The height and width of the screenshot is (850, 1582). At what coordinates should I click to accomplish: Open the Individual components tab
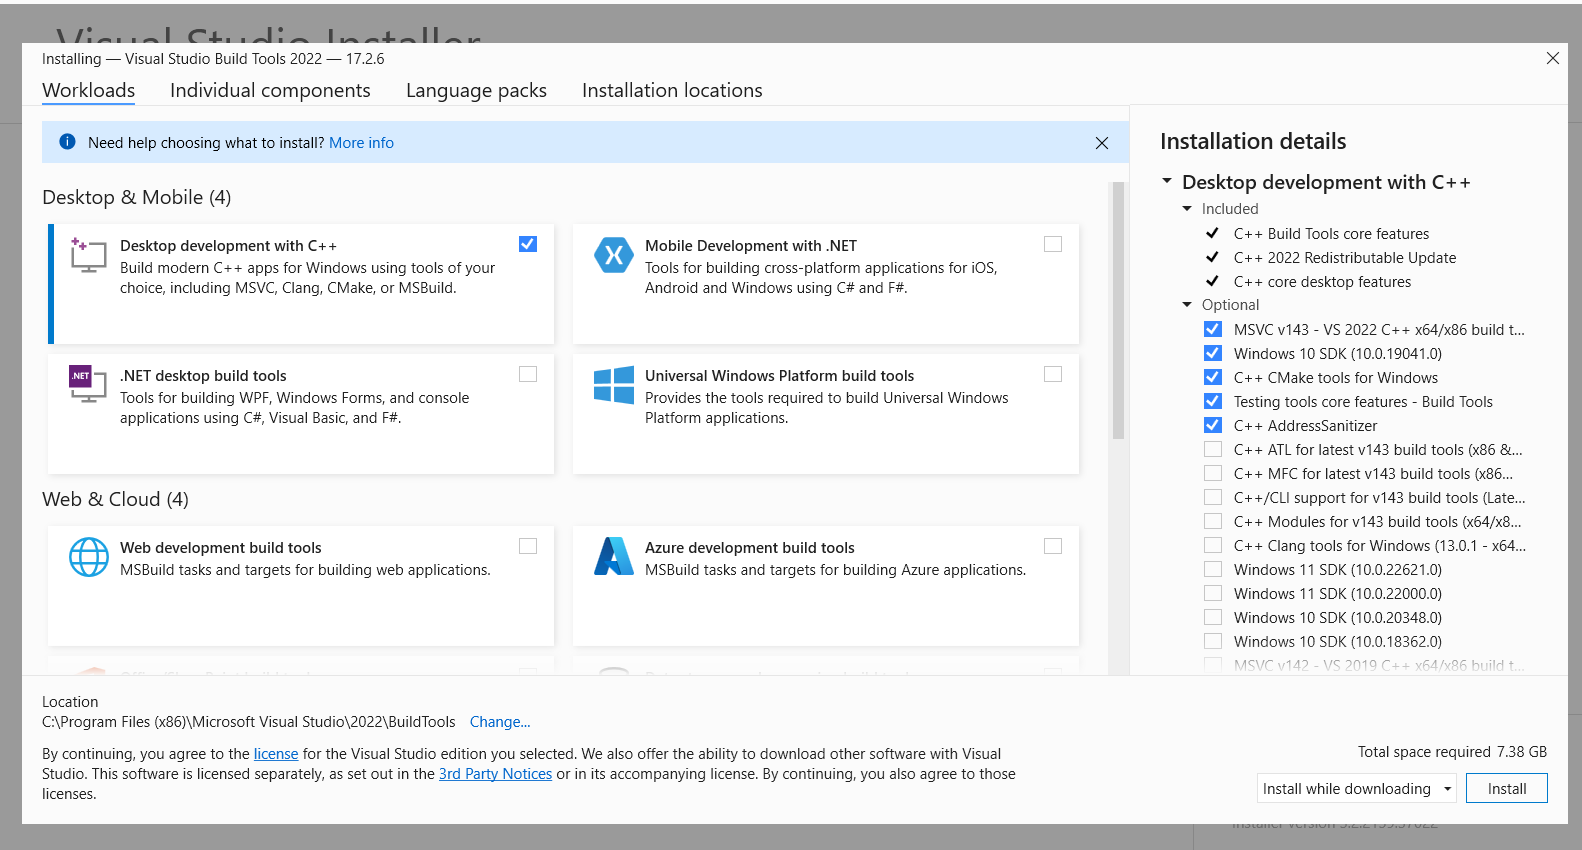[x=270, y=90]
